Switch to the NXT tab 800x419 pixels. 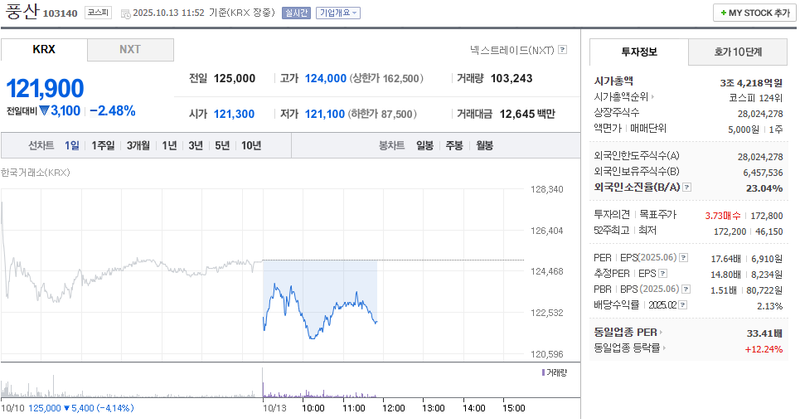[x=130, y=49]
